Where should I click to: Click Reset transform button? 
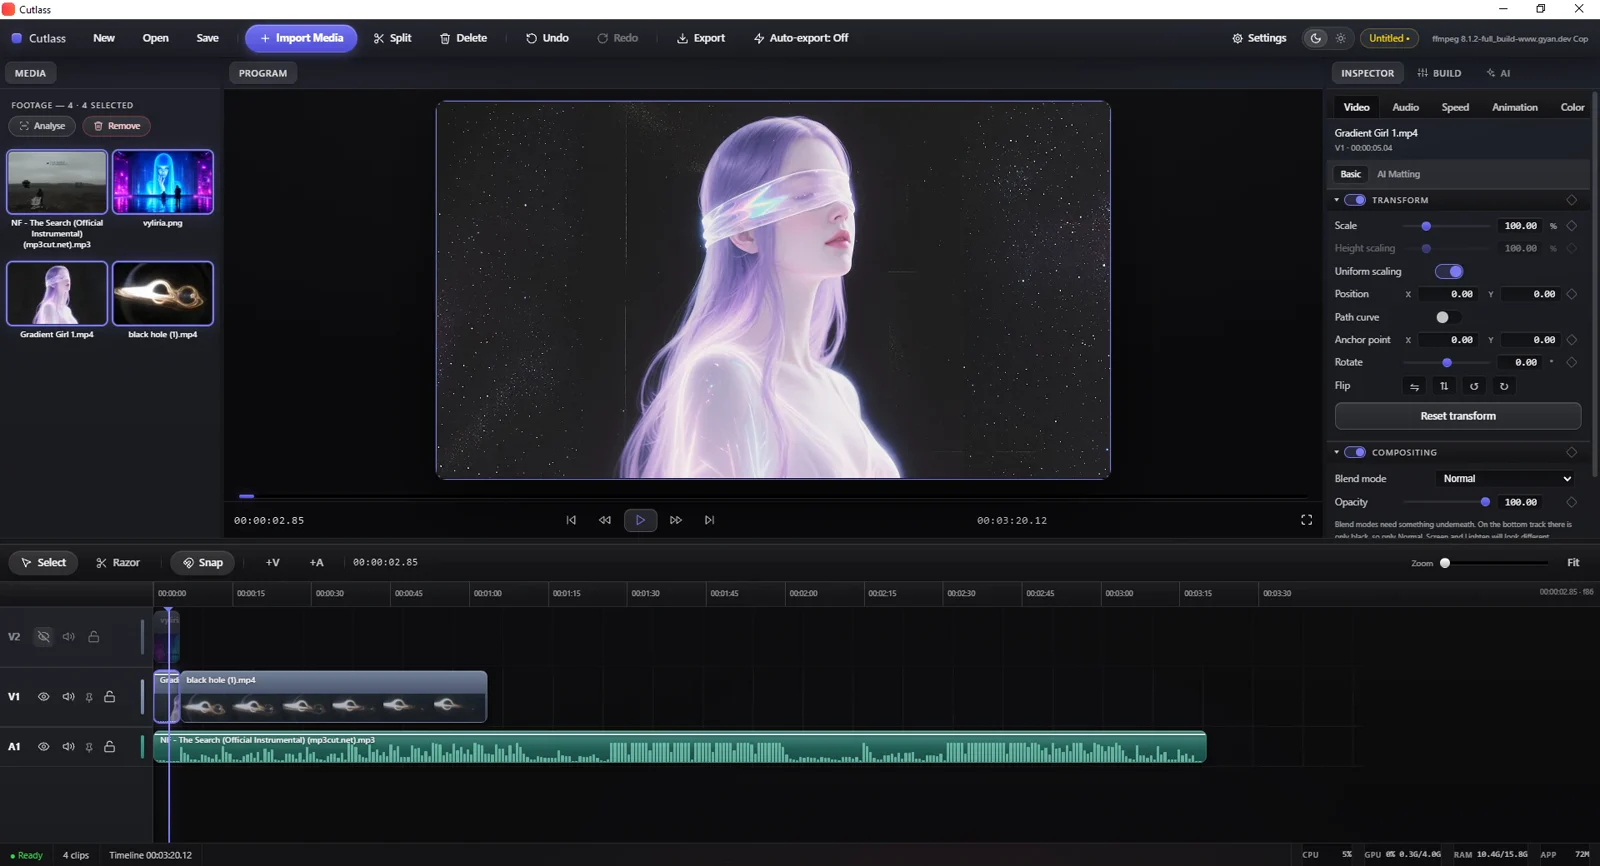[1458, 416]
